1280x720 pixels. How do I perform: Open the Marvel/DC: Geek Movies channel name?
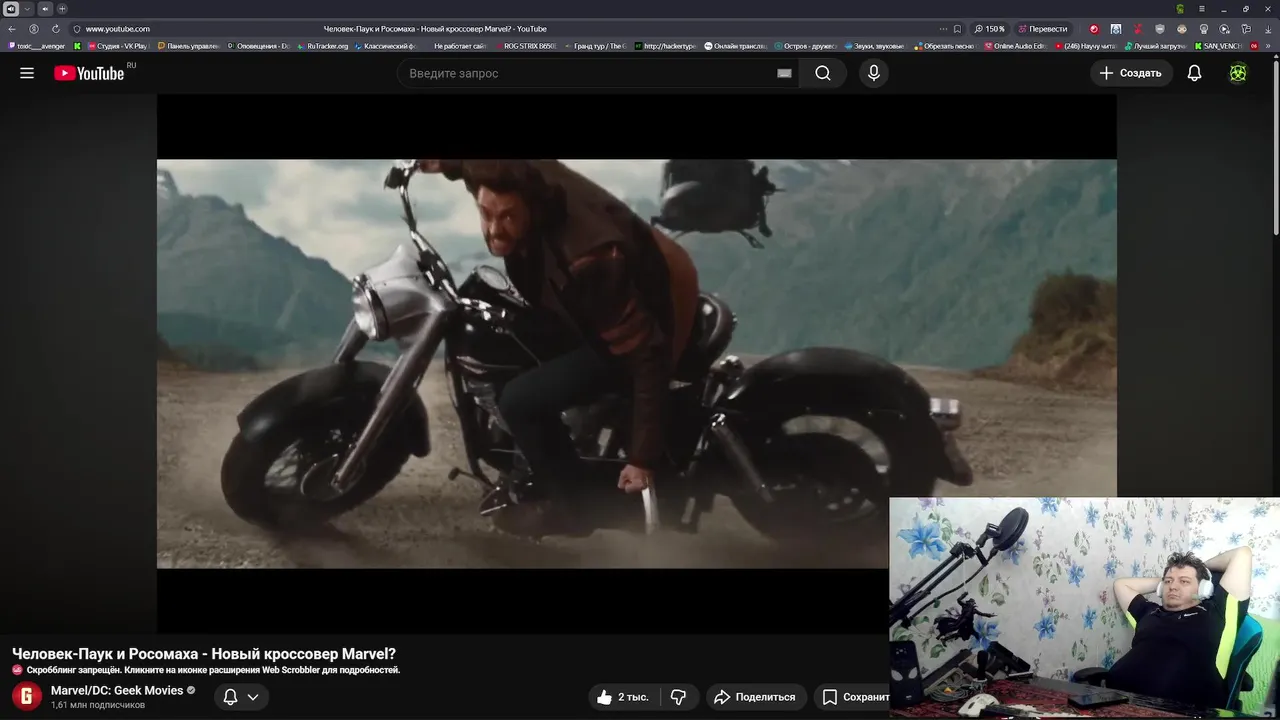point(117,690)
